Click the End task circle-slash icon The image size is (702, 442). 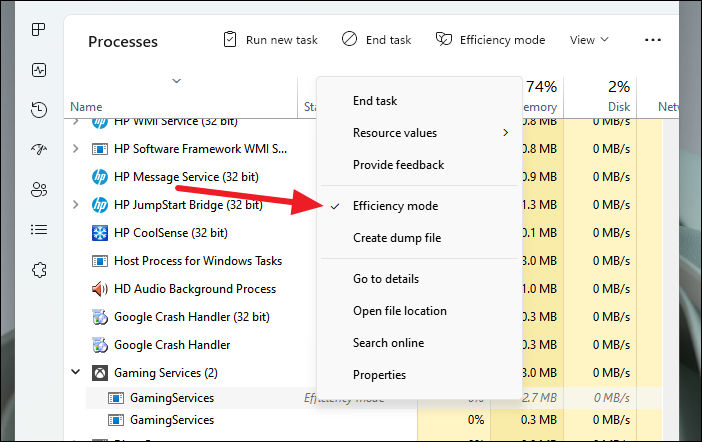[349, 39]
